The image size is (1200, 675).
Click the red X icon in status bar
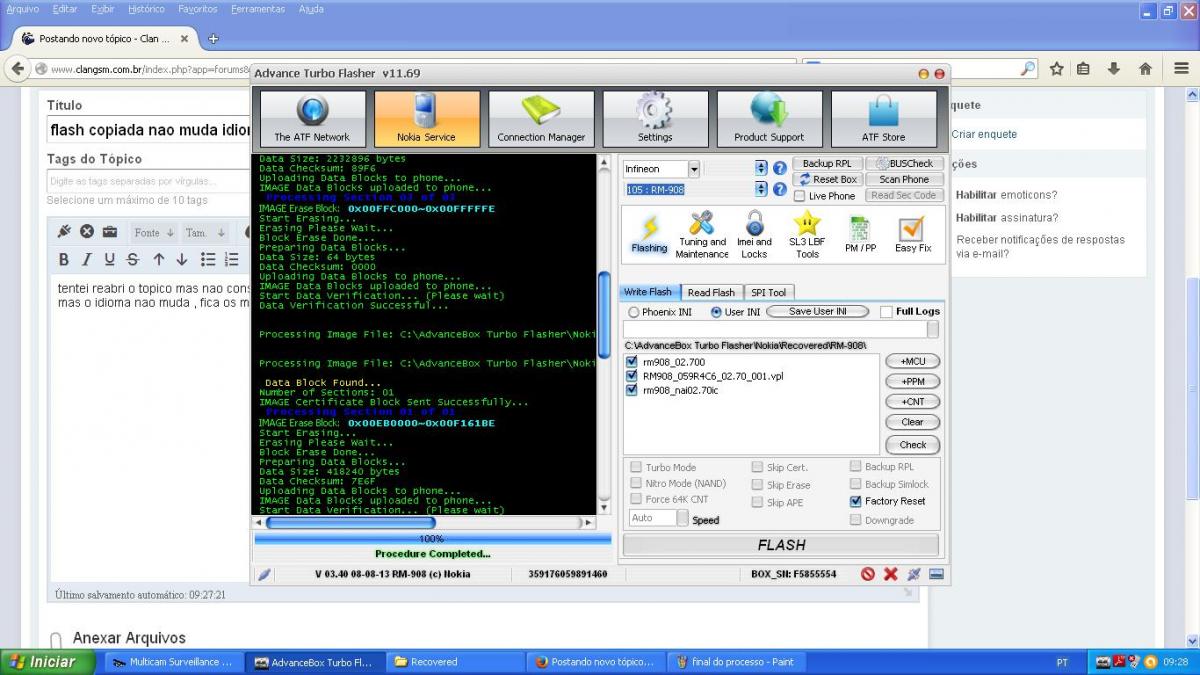[x=890, y=574]
